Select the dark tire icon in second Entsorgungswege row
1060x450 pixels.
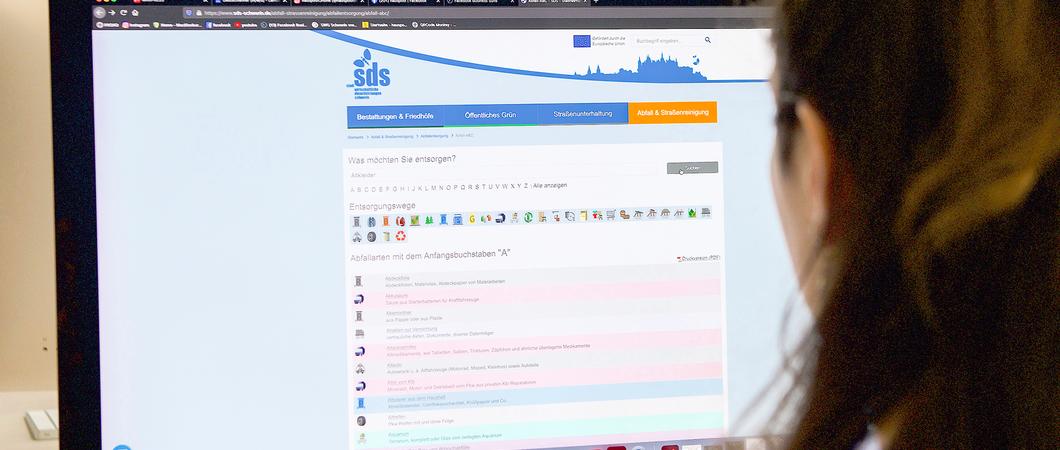(371, 237)
